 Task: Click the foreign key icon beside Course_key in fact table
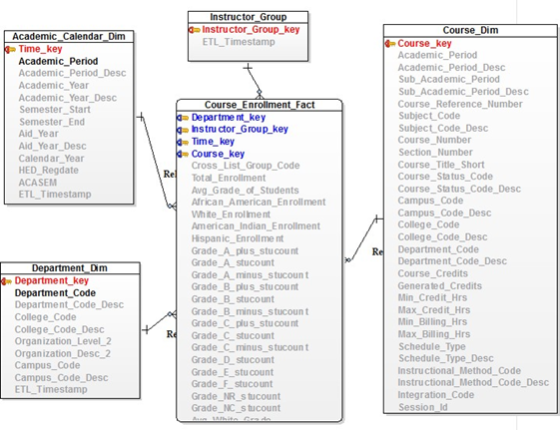click(183, 154)
